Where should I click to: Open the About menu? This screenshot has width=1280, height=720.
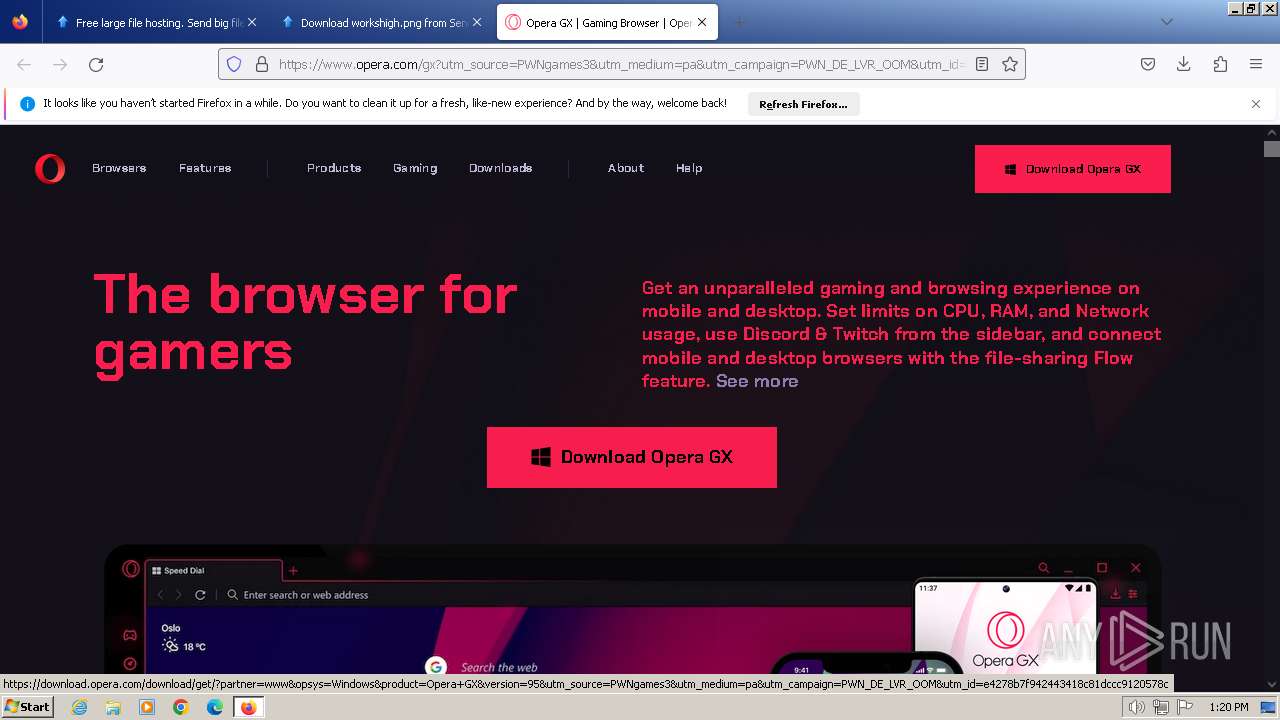click(626, 168)
